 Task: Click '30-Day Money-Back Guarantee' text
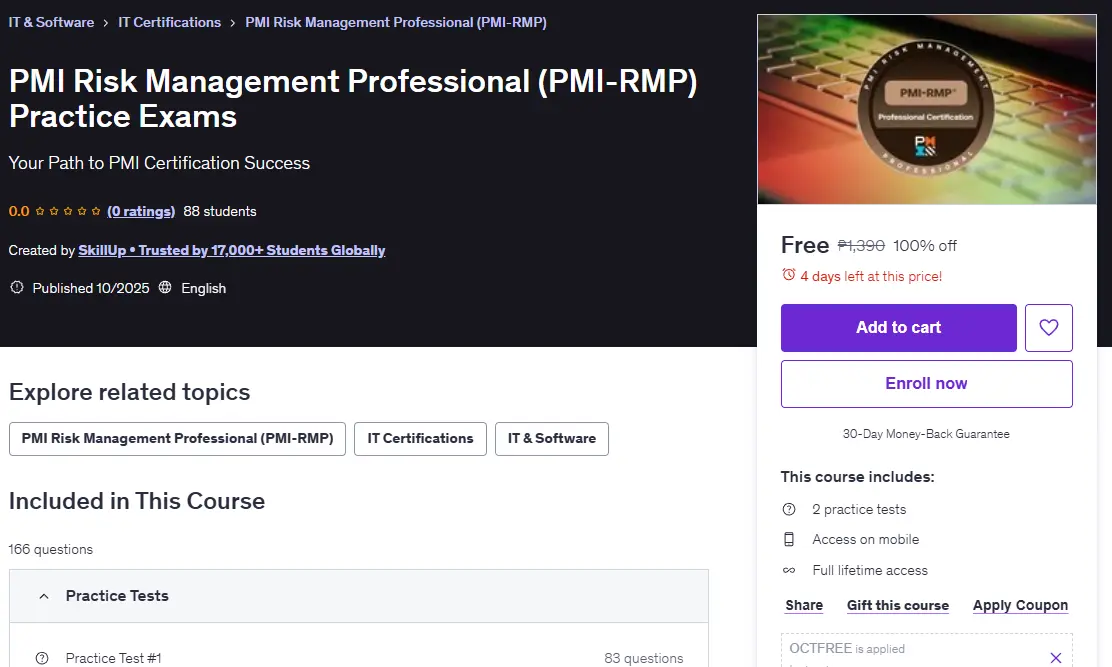click(x=926, y=434)
